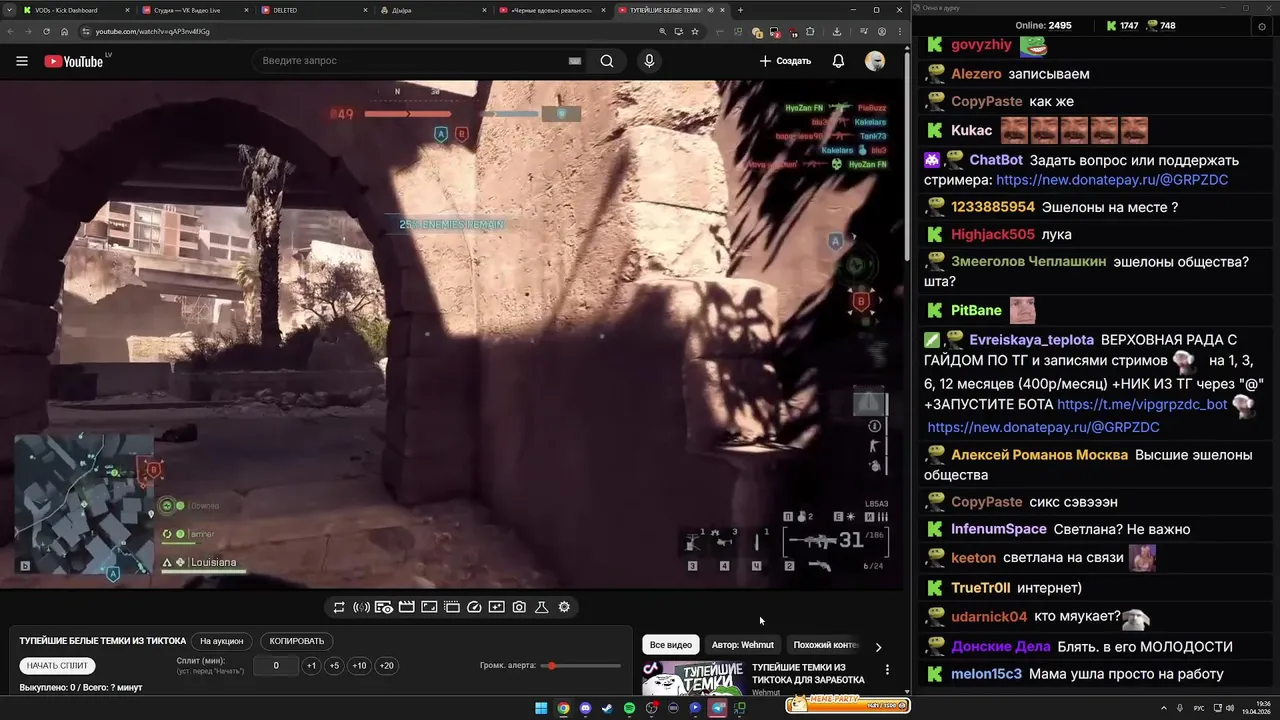Take a screenshot with the camera icon
Screen dimensions: 1280x720
tap(519, 607)
